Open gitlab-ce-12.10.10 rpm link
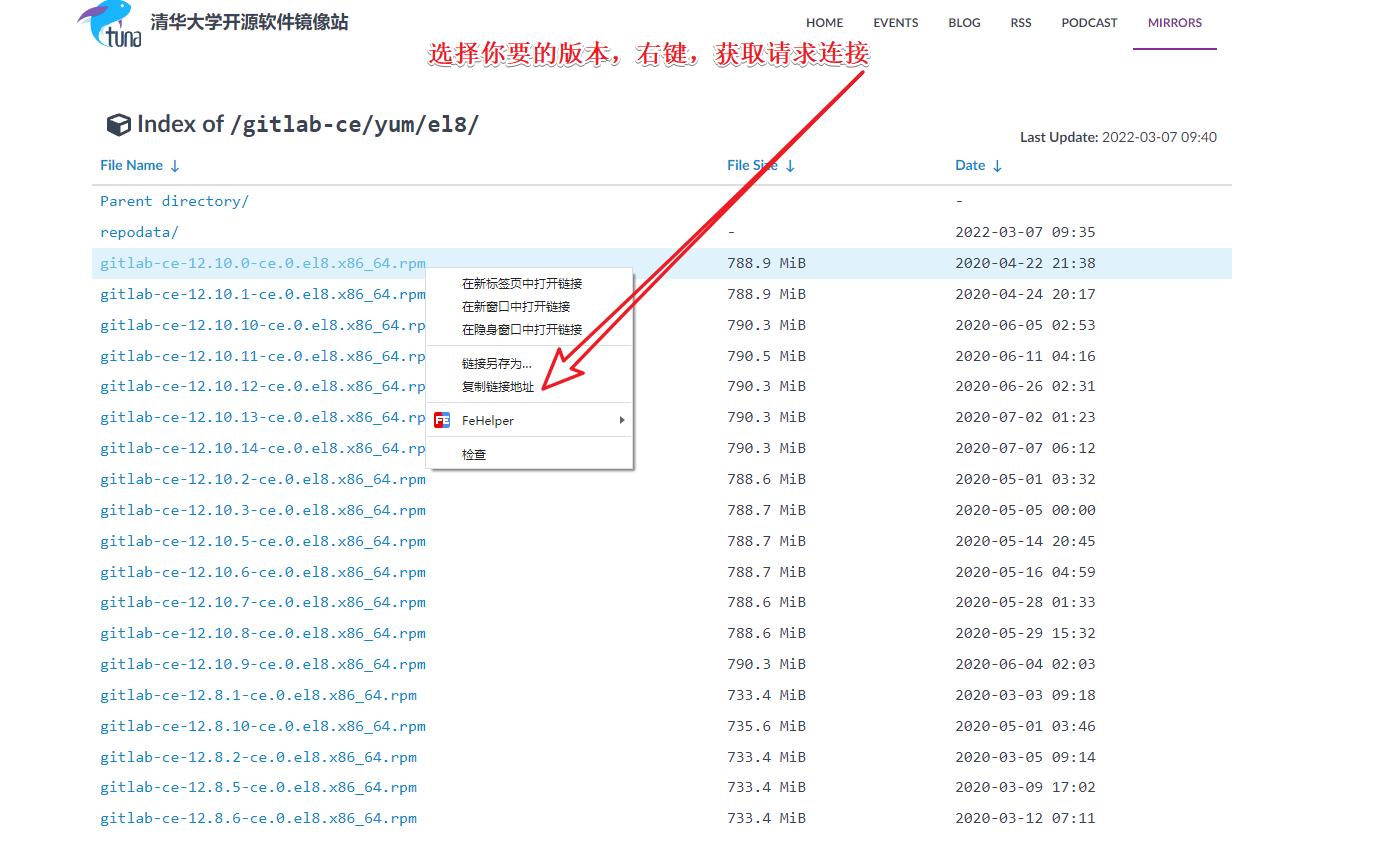The width and height of the screenshot is (1385, 841). [x=263, y=325]
